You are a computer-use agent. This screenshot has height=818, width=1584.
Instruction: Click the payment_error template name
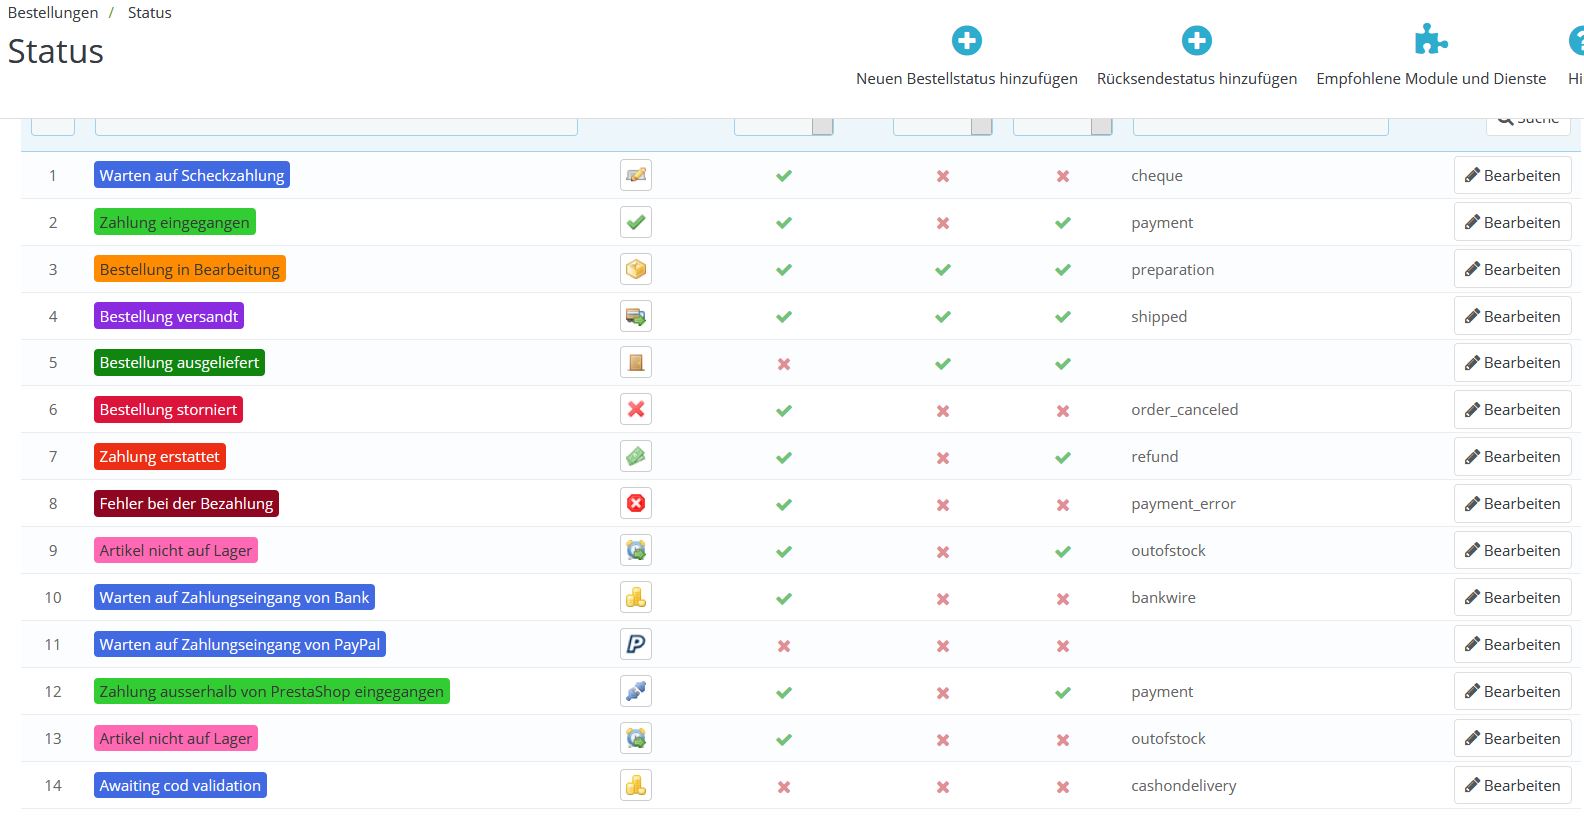click(1183, 503)
